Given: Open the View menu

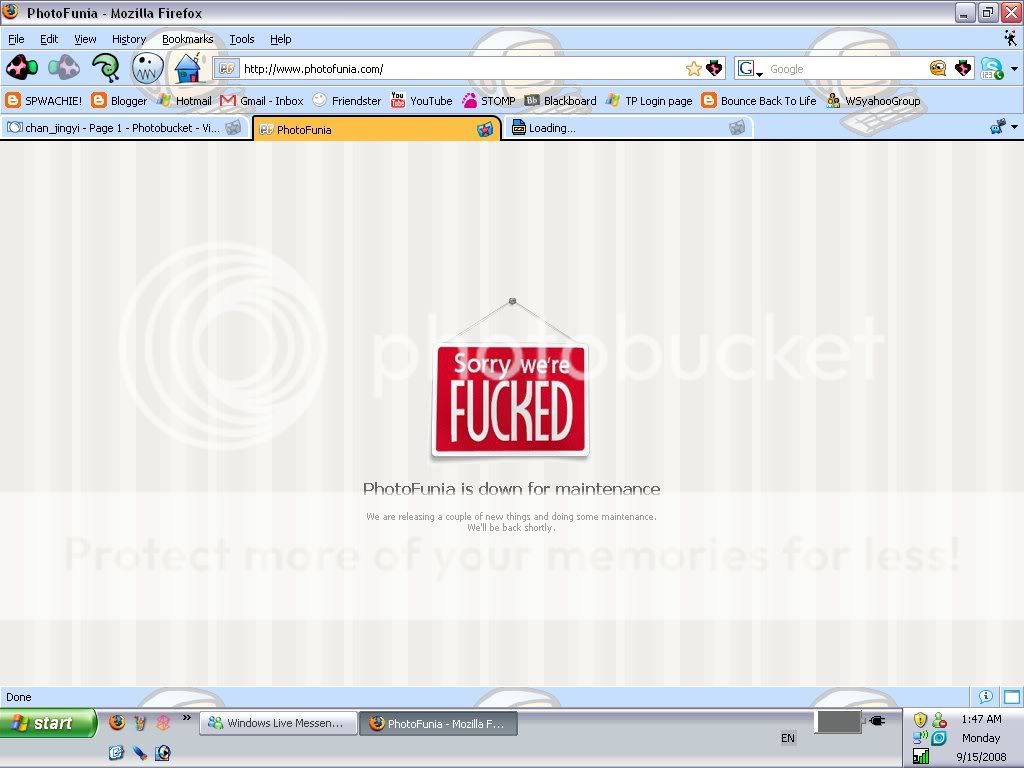Looking at the screenshot, I should (x=85, y=39).
